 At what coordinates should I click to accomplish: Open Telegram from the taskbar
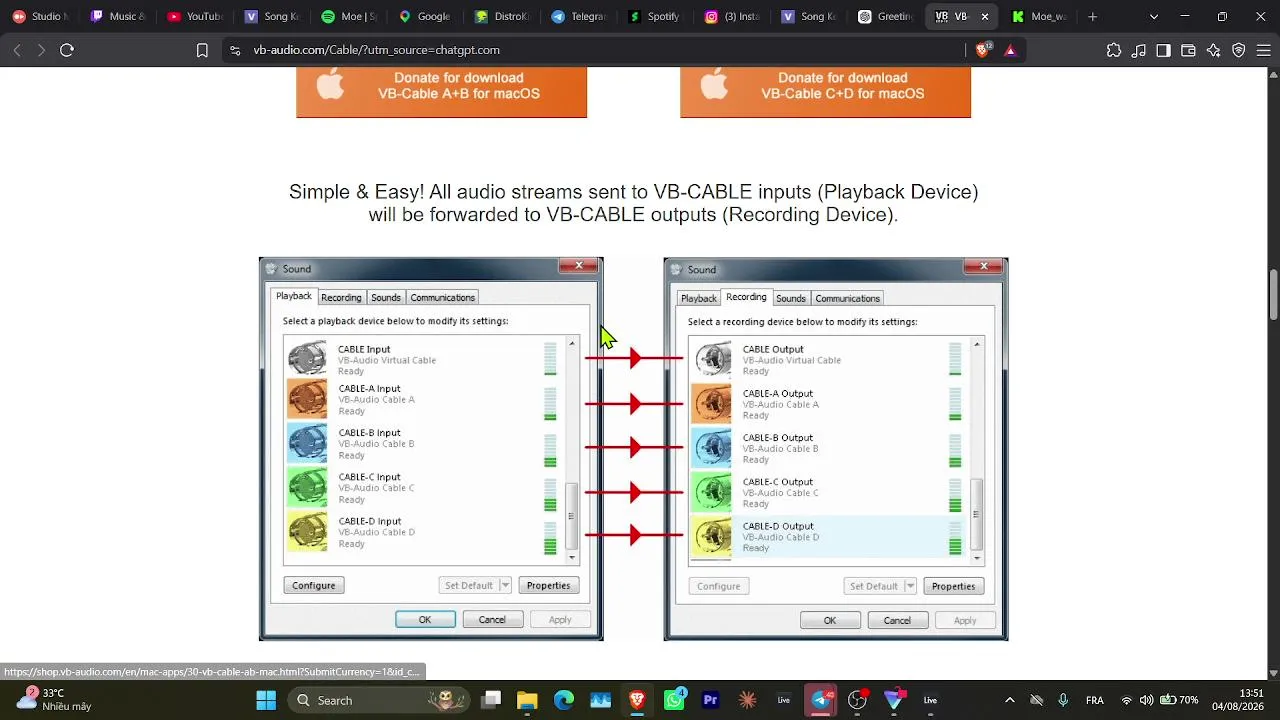tap(821, 700)
